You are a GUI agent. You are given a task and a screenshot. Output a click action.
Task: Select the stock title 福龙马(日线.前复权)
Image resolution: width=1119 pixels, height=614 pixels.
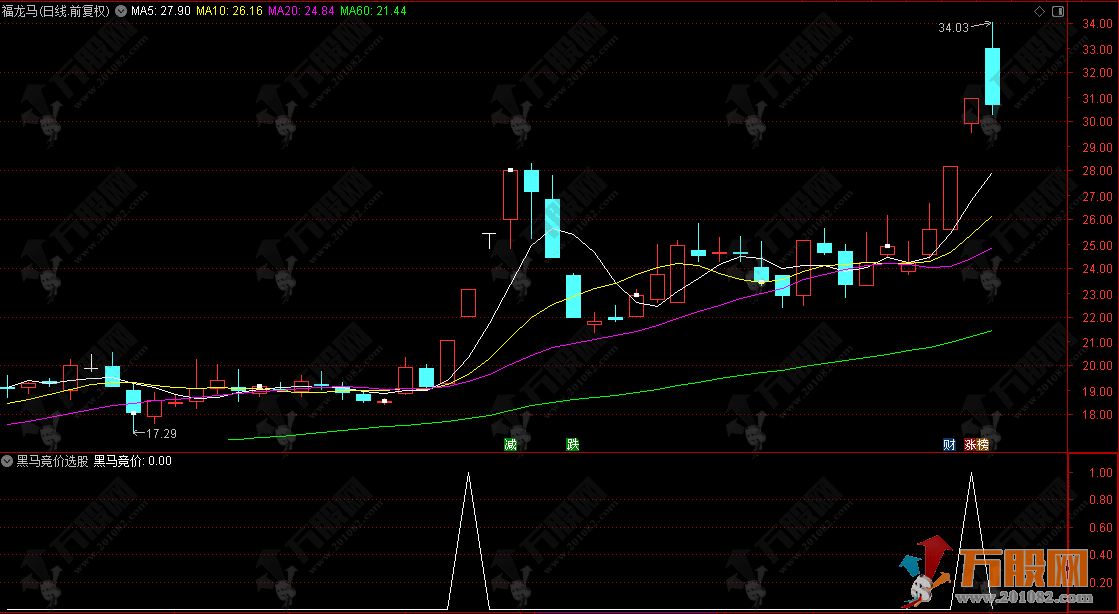56,11
